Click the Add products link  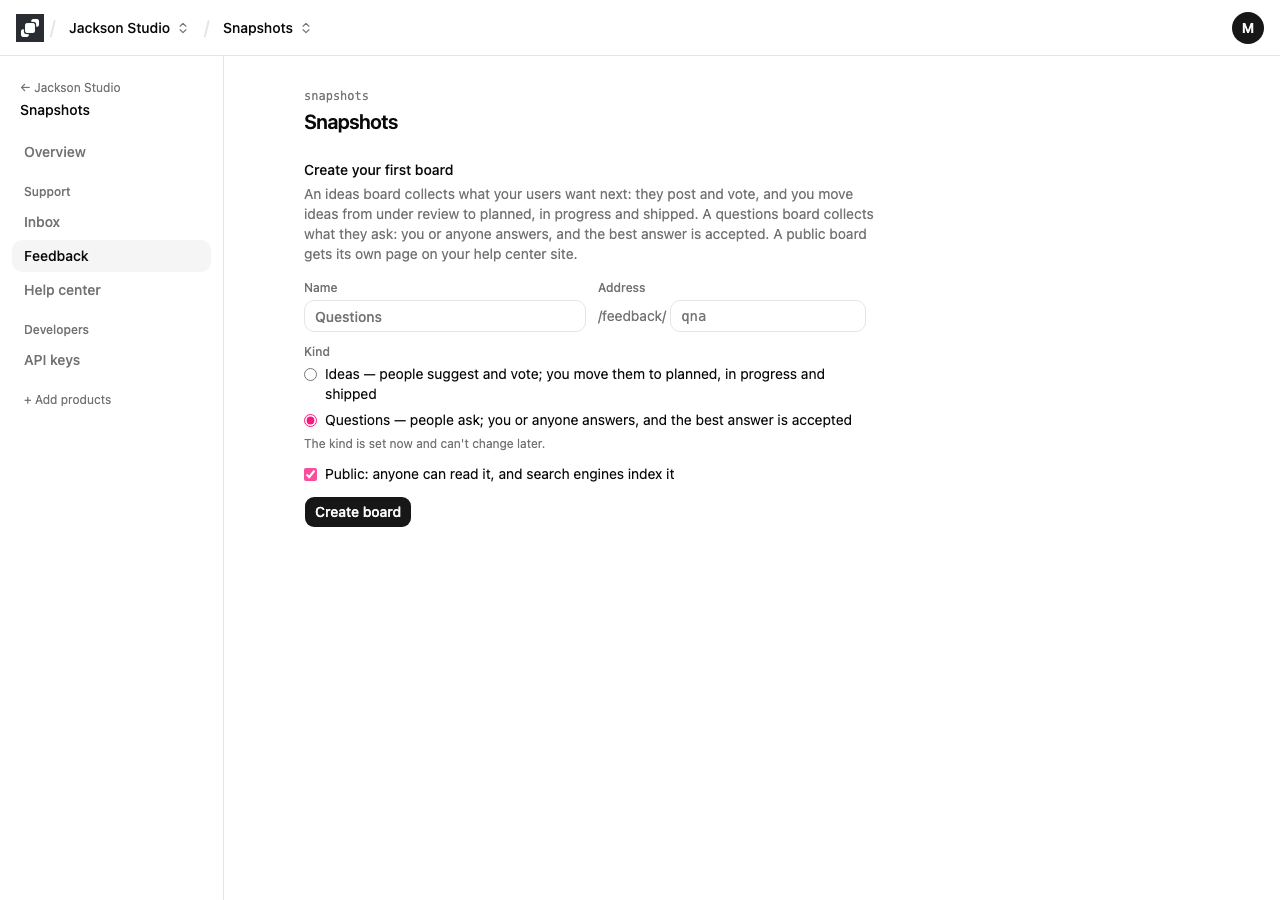tap(67, 400)
